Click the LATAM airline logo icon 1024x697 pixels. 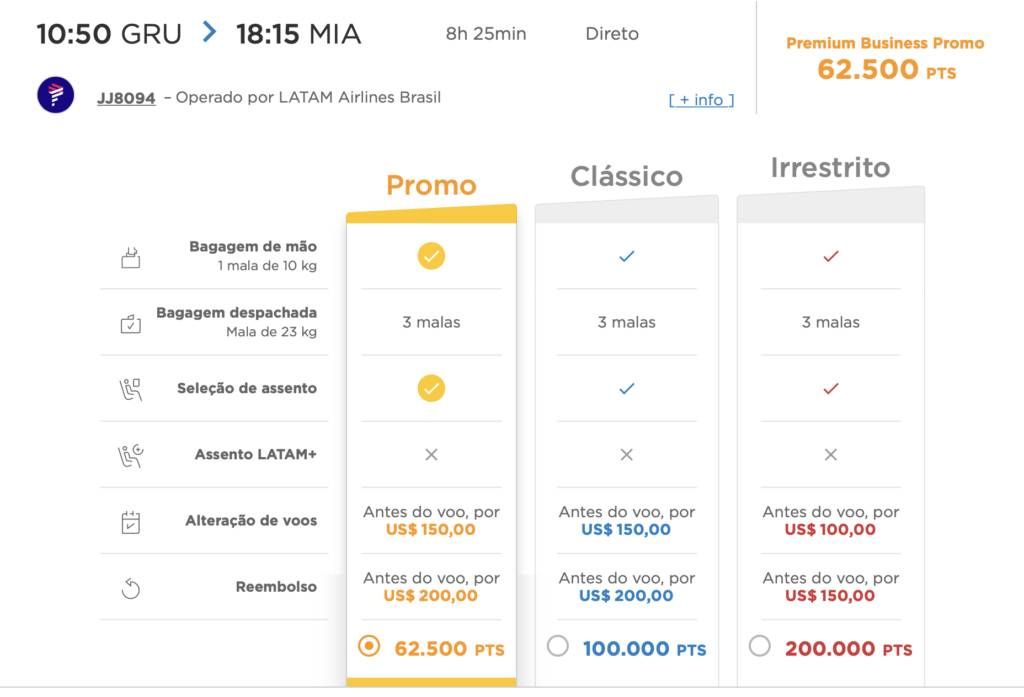(56, 95)
